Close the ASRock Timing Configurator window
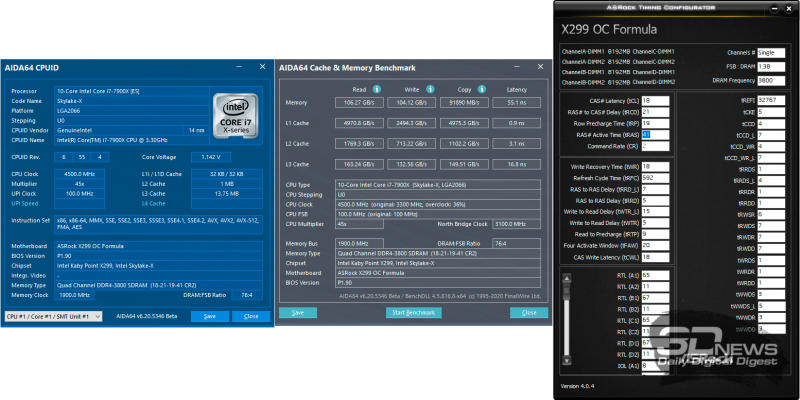 [787, 8]
